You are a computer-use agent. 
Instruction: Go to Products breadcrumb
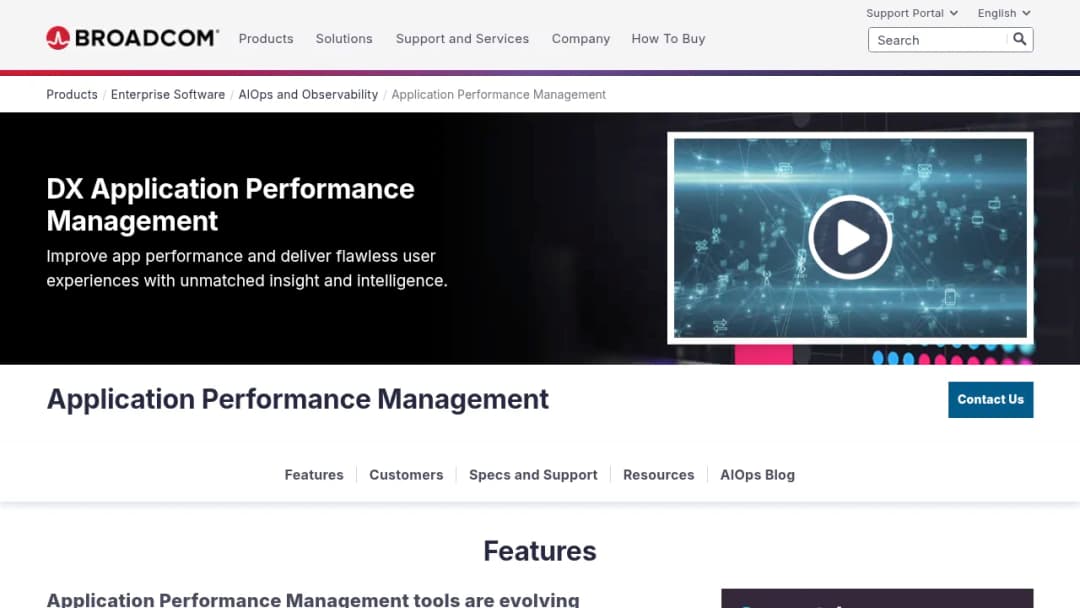(x=72, y=94)
